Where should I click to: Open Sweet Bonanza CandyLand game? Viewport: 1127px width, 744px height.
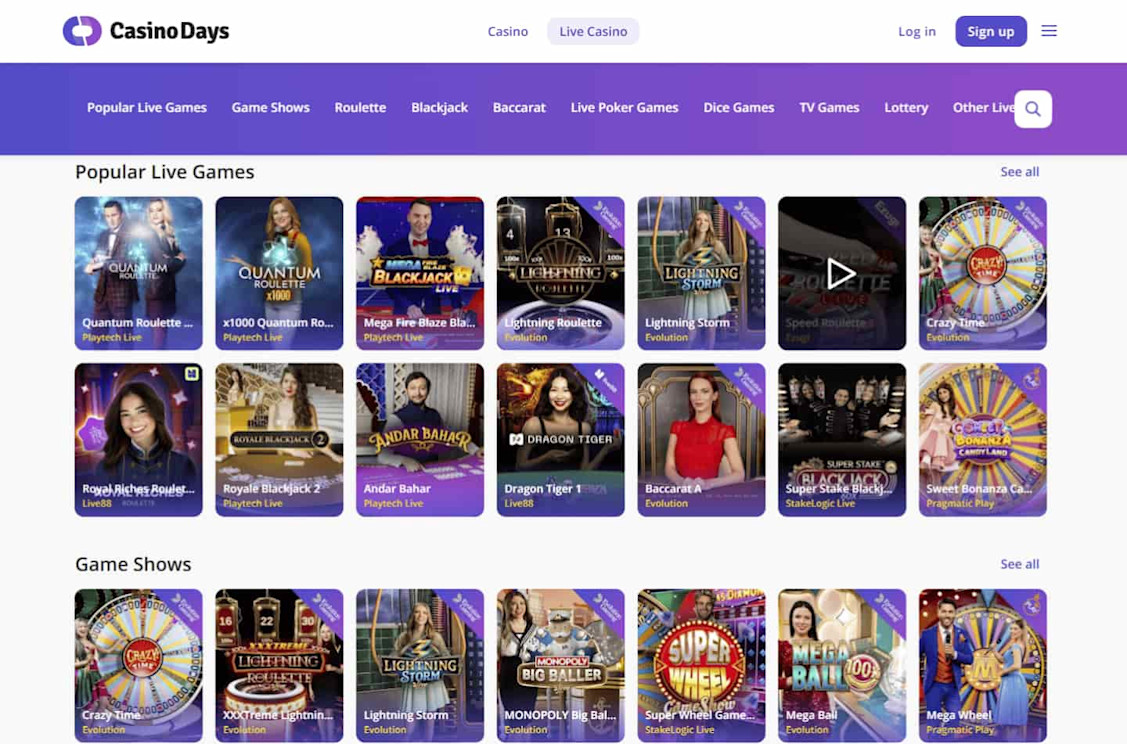983,440
